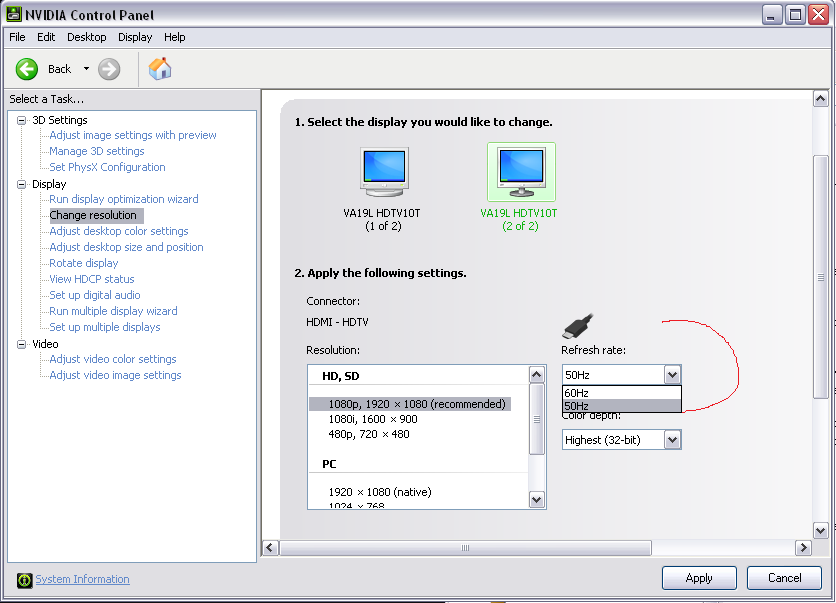
Task: Click the Apply button
Action: [699, 578]
